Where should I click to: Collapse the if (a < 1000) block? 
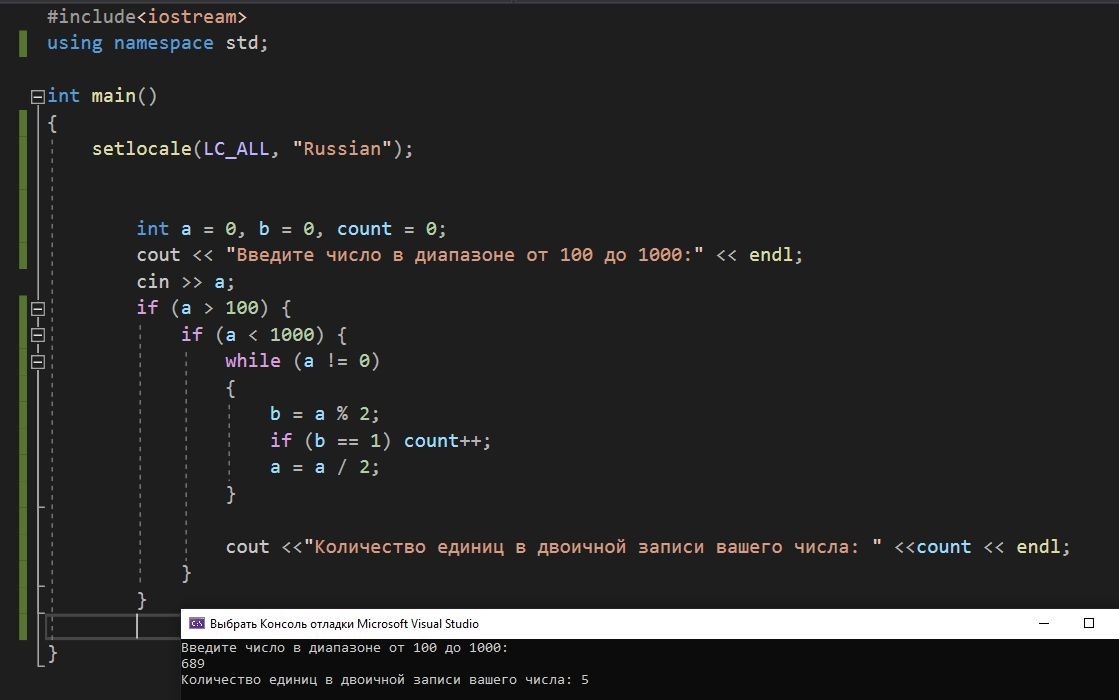click(38, 335)
